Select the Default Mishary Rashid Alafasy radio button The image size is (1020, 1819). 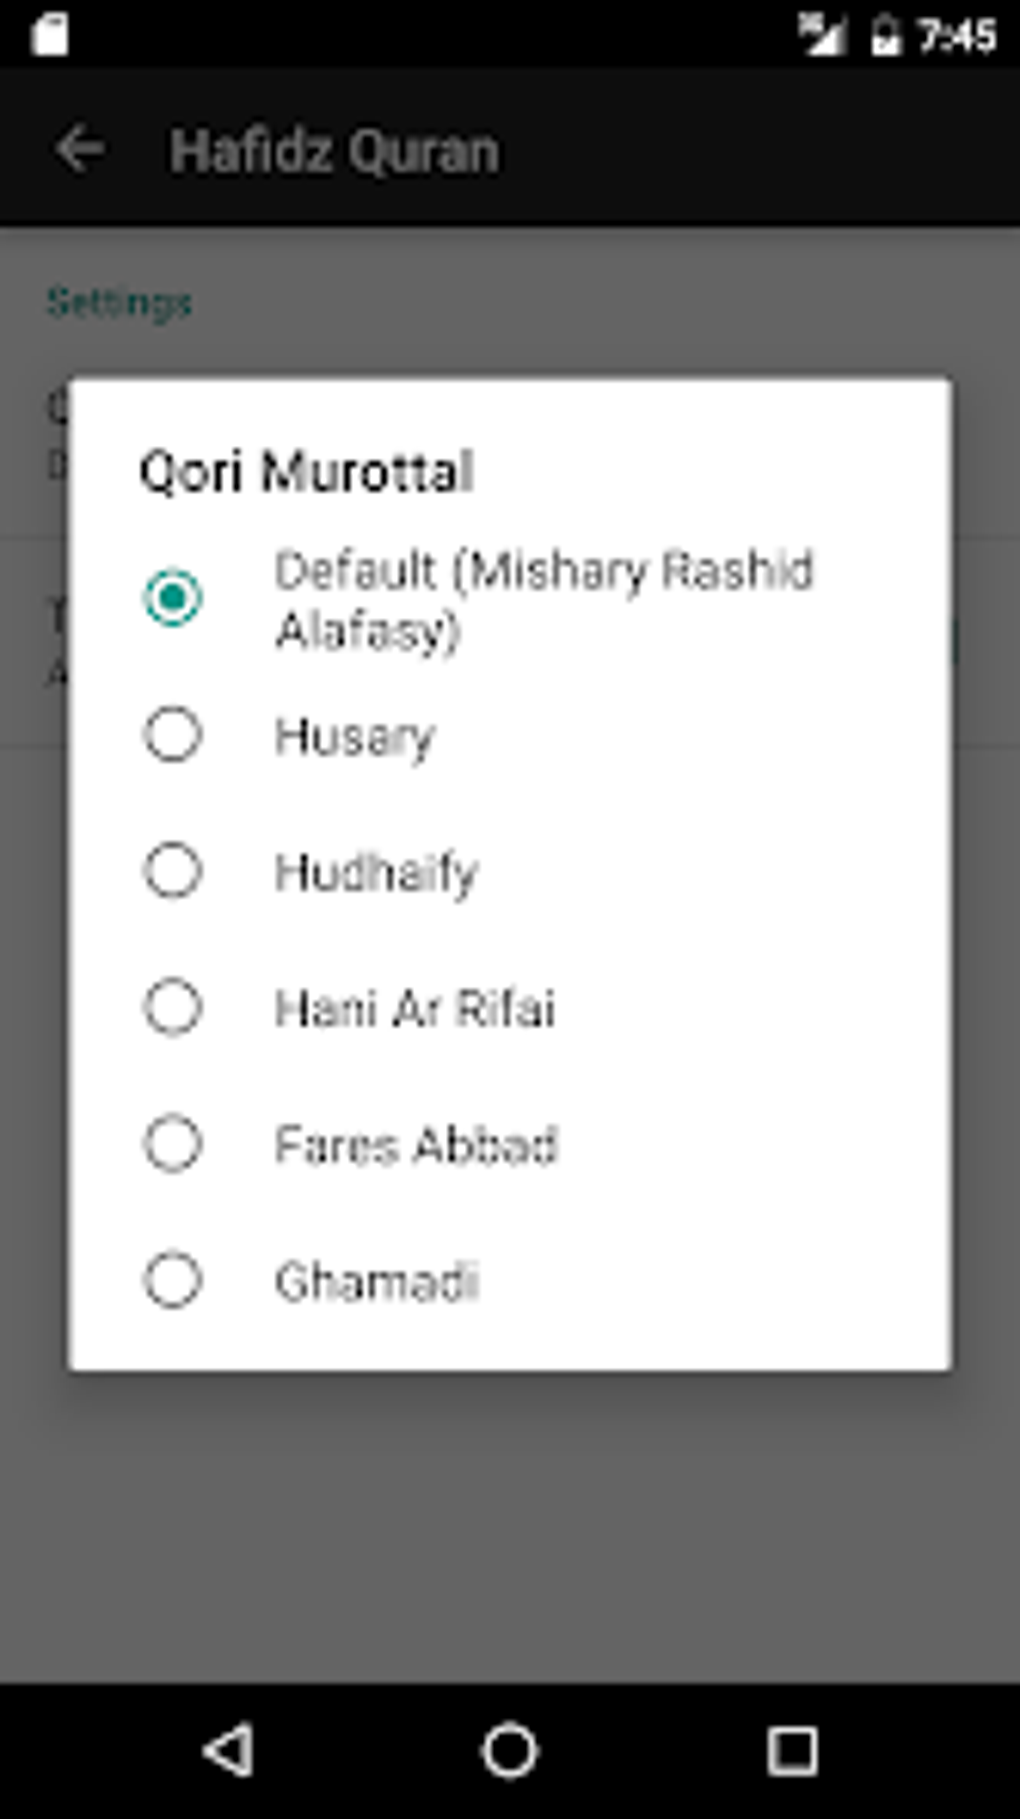click(x=173, y=598)
